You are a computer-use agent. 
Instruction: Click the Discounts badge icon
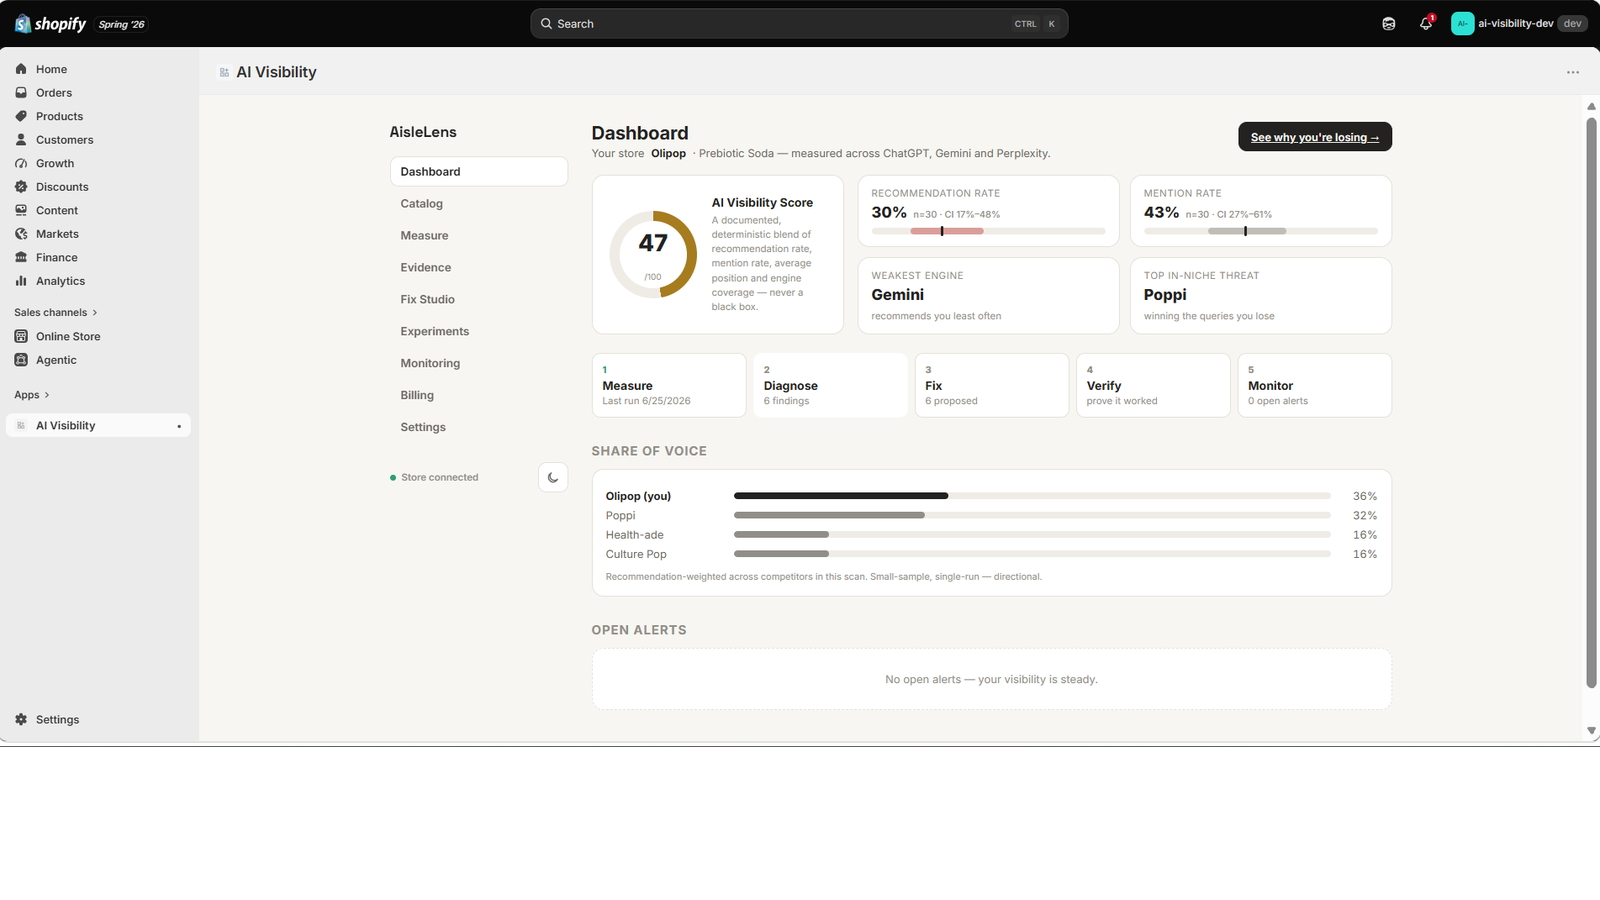(x=21, y=187)
